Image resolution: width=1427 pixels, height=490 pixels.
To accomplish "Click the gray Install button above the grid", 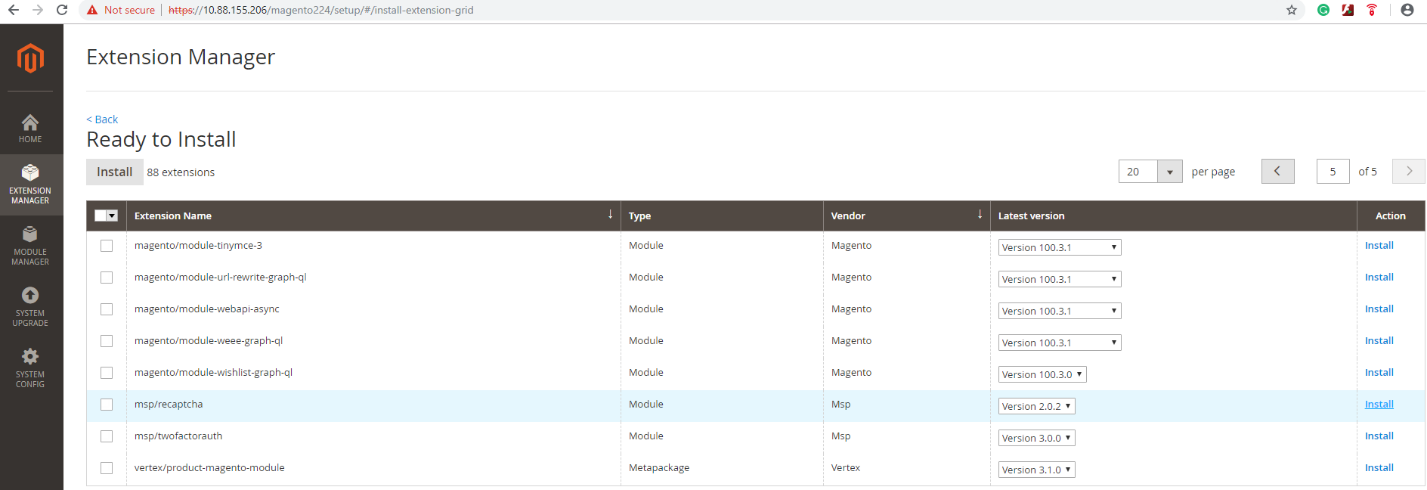I will (114, 172).
